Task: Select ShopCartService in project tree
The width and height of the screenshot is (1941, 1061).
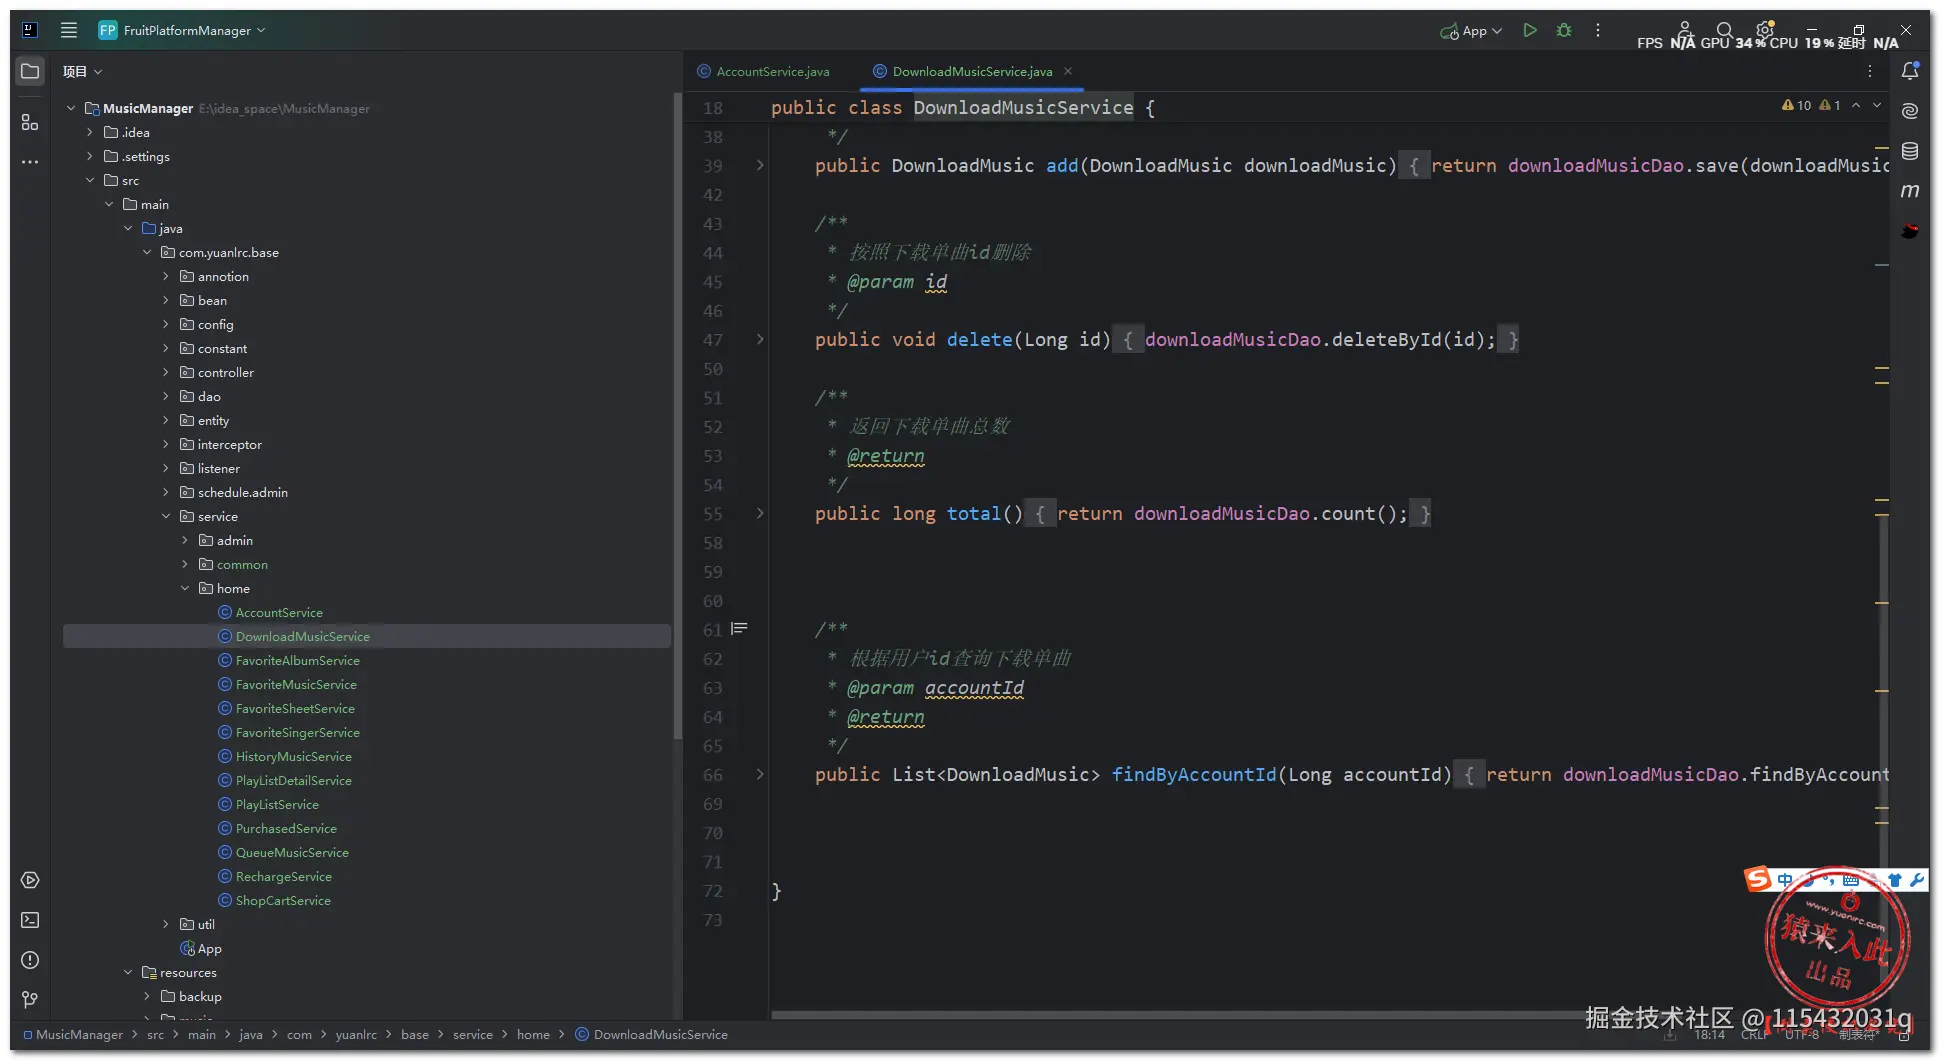Action: click(x=367, y=900)
